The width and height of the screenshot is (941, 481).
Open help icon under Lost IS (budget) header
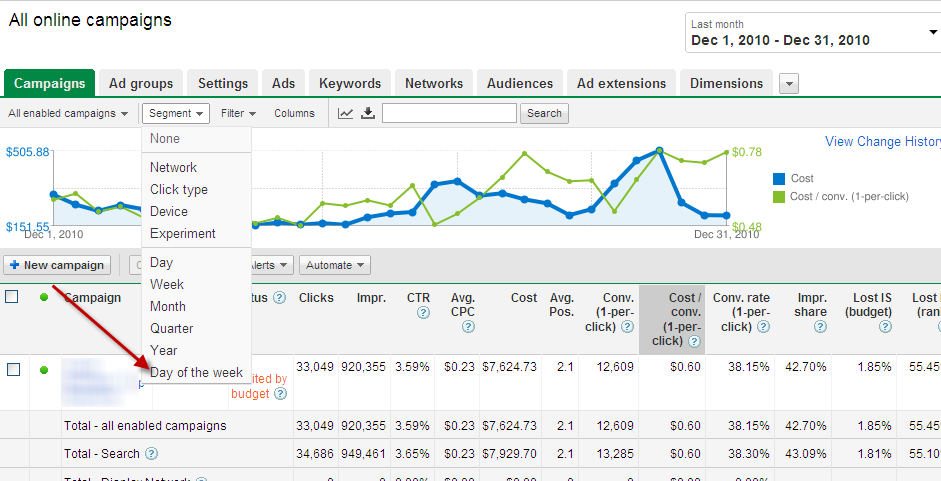885,327
